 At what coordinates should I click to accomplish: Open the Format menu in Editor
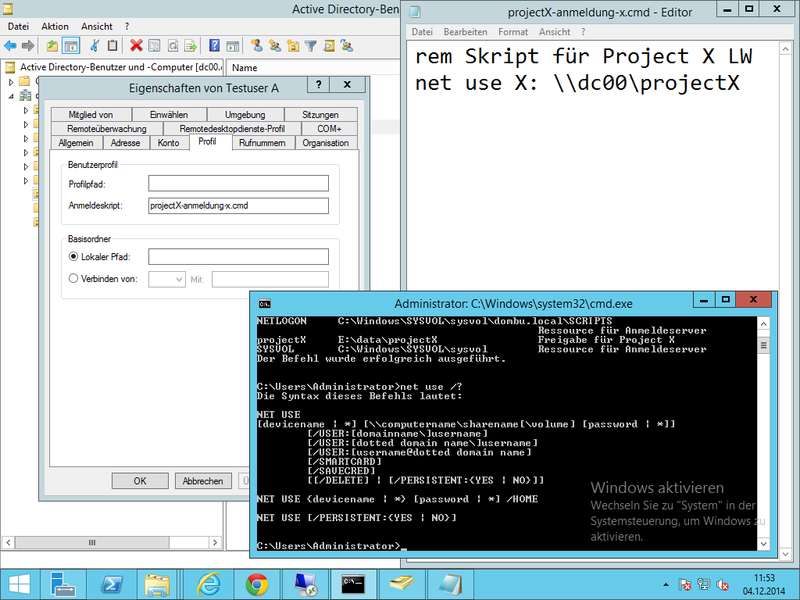(x=513, y=32)
